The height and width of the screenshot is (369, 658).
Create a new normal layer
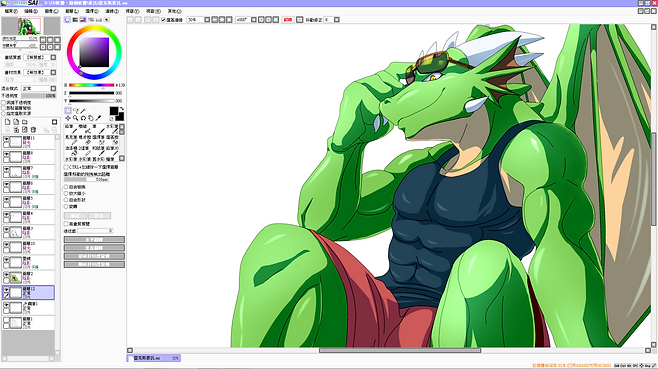[x=7, y=122]
